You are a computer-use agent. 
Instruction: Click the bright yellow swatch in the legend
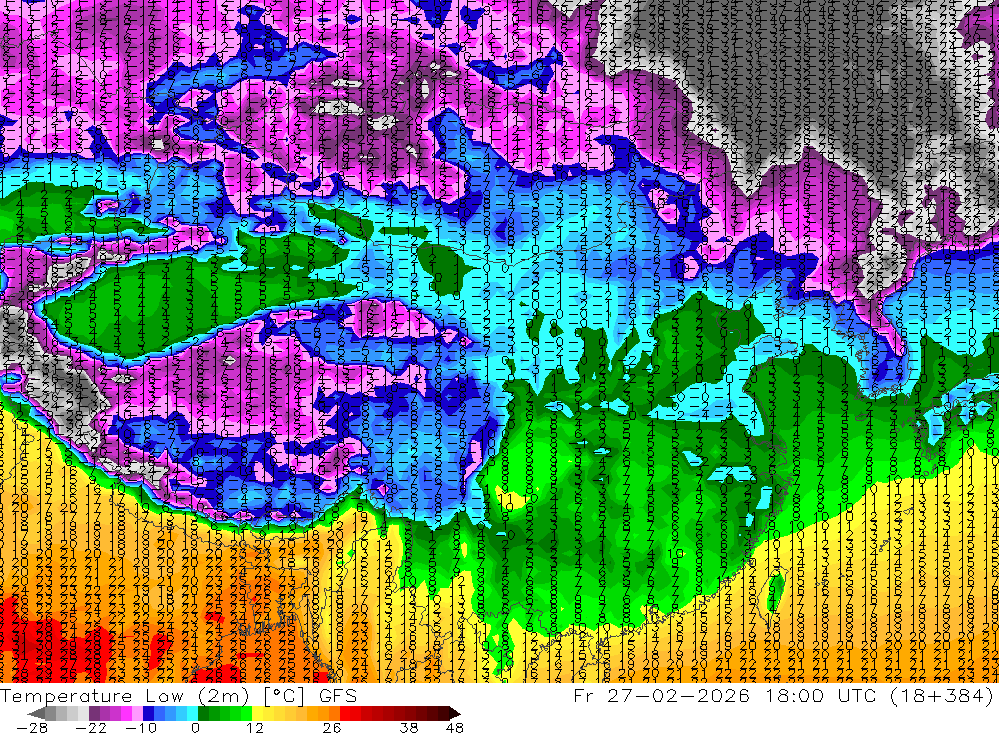coord(258,714)
